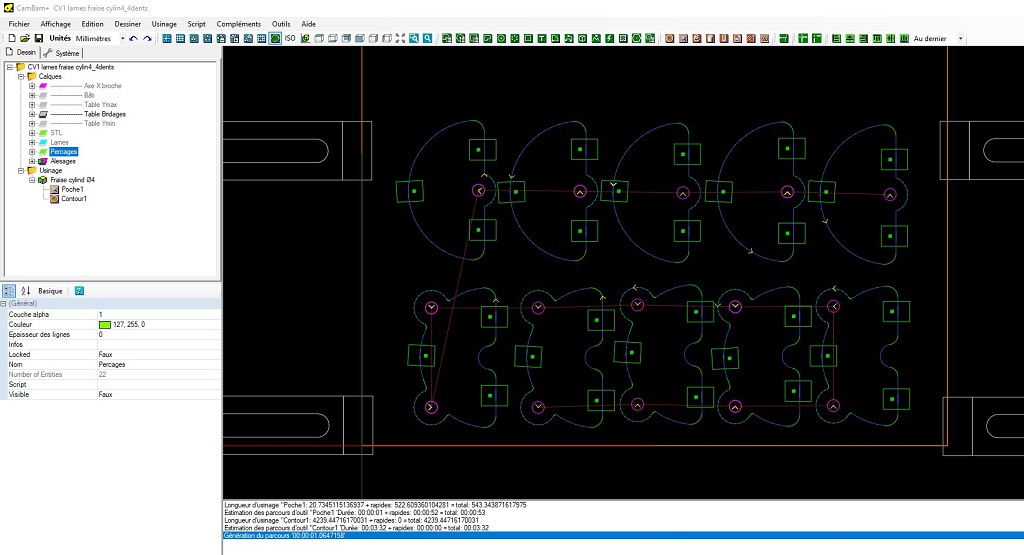Open the Unités Millimètres dropdown
The image size is (1024, 555).
click(x=123, y=38)
